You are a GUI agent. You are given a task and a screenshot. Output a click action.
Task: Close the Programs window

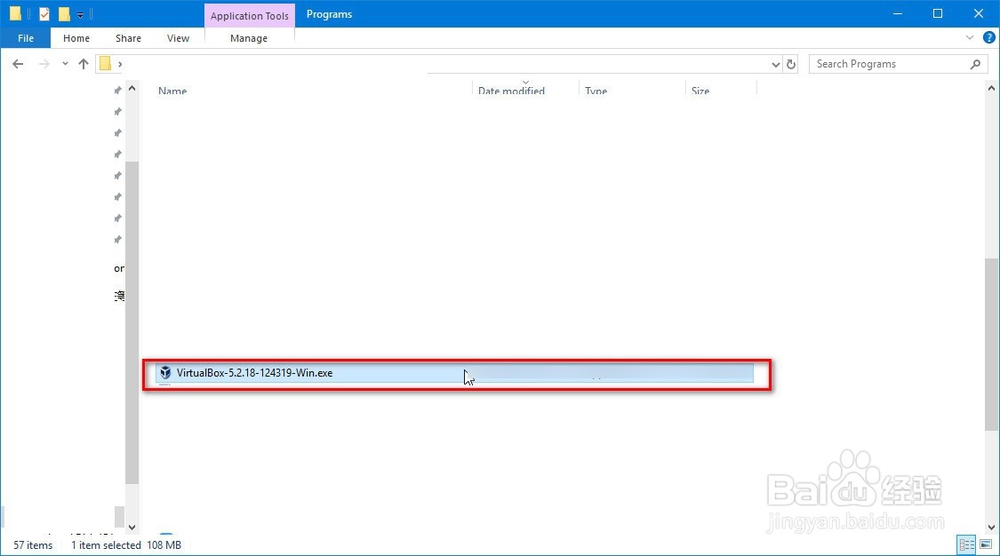click(x=978, y=13)
